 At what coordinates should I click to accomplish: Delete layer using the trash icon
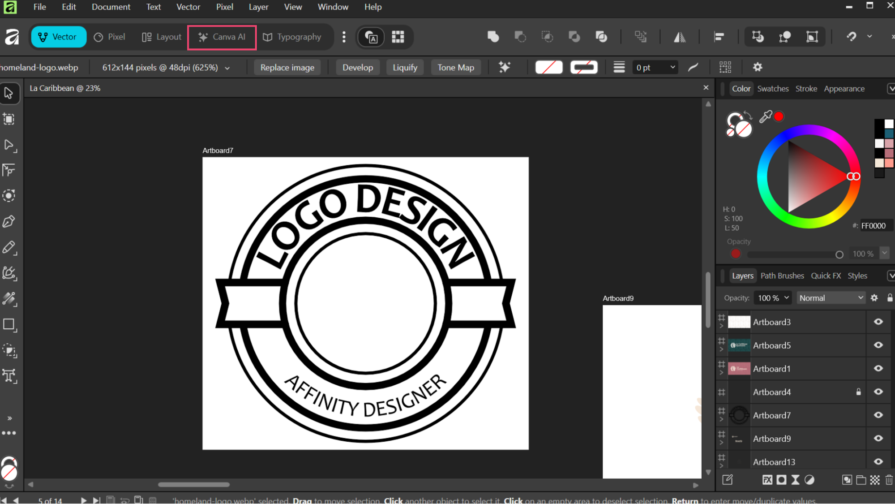pos(889,480)
